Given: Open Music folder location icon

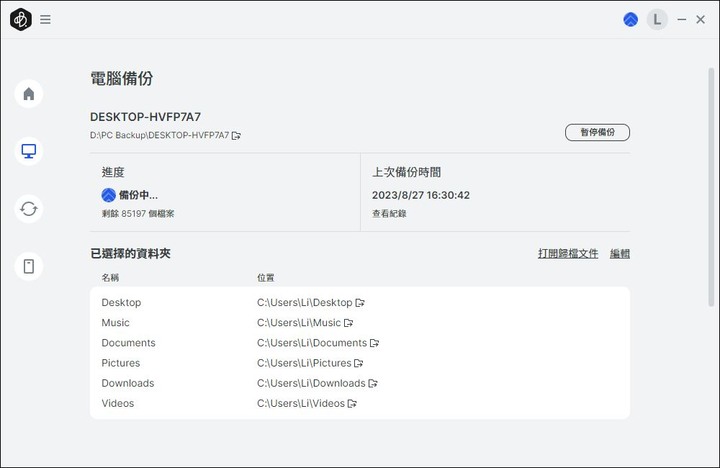Looking at the screenshot, I should [x=349, y=323].
